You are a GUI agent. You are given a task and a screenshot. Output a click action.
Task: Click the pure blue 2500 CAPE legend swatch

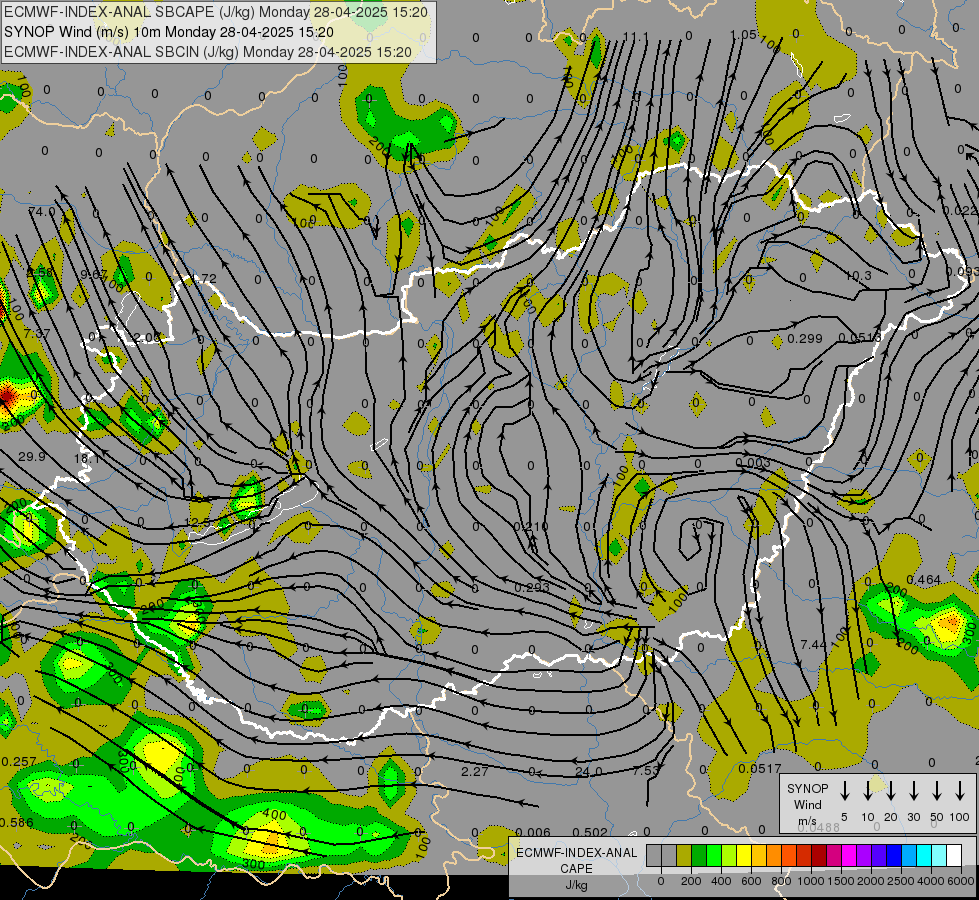[894, 855]
